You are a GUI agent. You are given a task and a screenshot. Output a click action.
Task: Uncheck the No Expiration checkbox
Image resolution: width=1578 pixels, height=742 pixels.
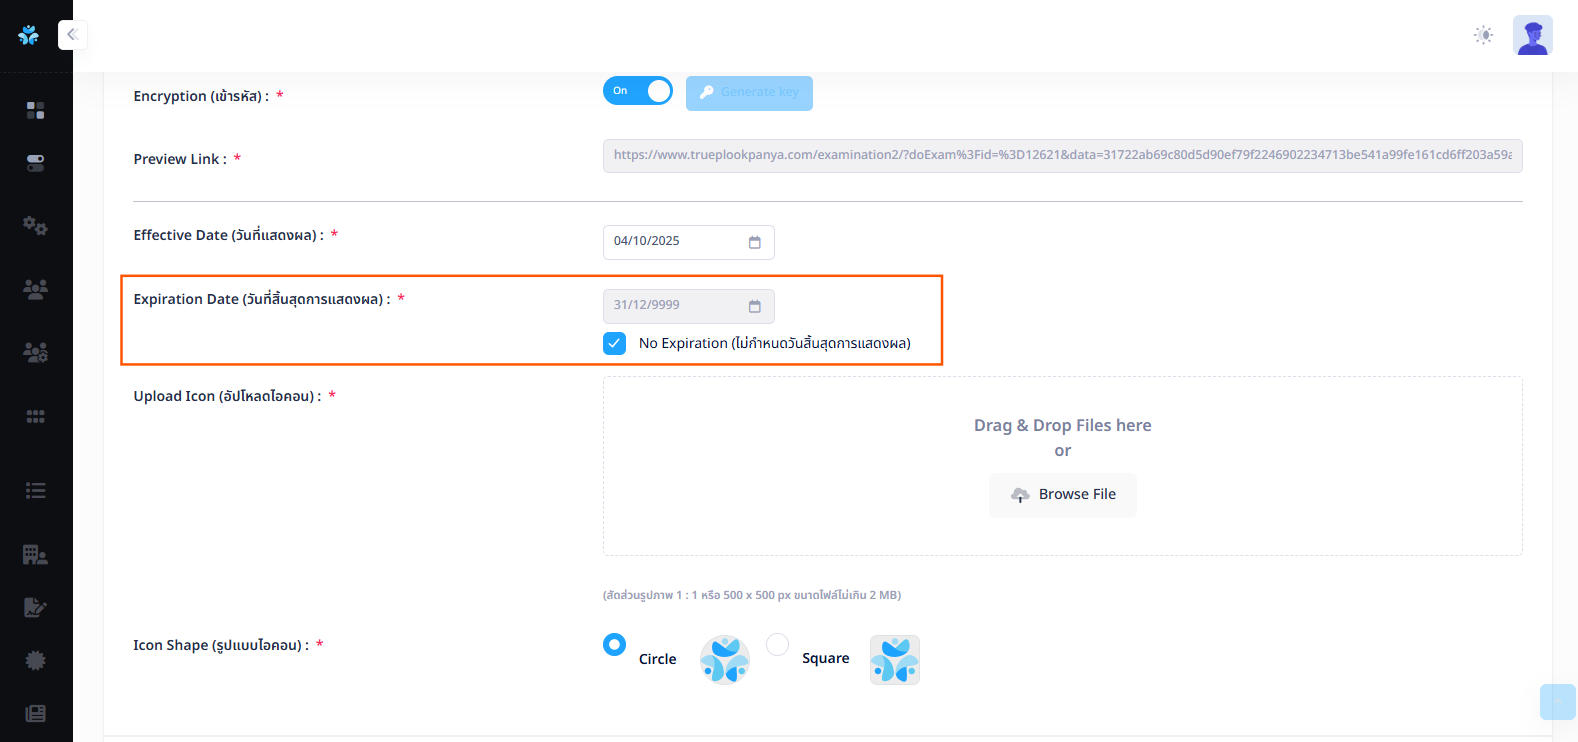tap(615, 344)
